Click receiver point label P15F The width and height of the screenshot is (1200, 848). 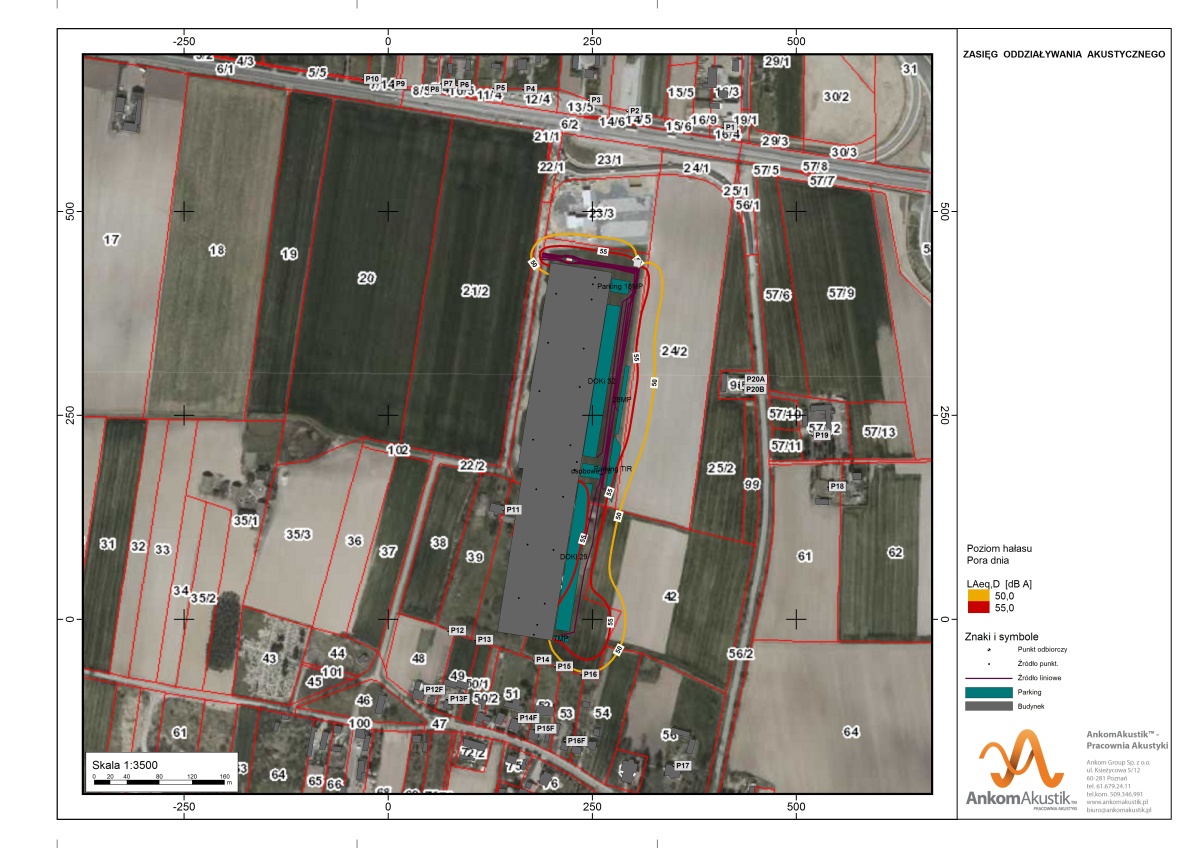click(x=545, y=729)
